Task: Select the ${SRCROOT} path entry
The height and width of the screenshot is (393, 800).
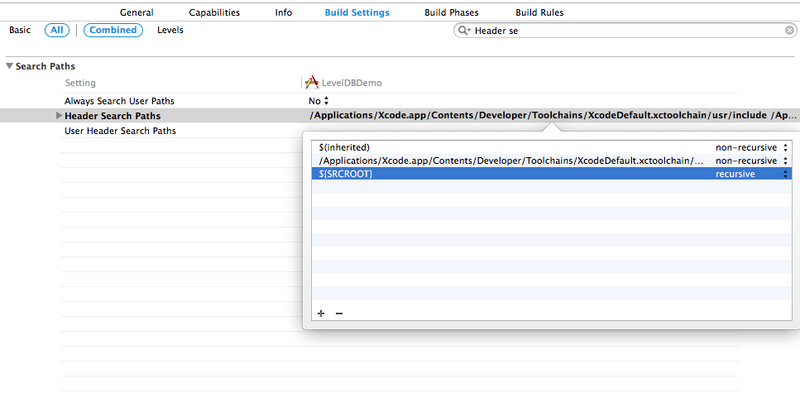Action: (345, 174)
